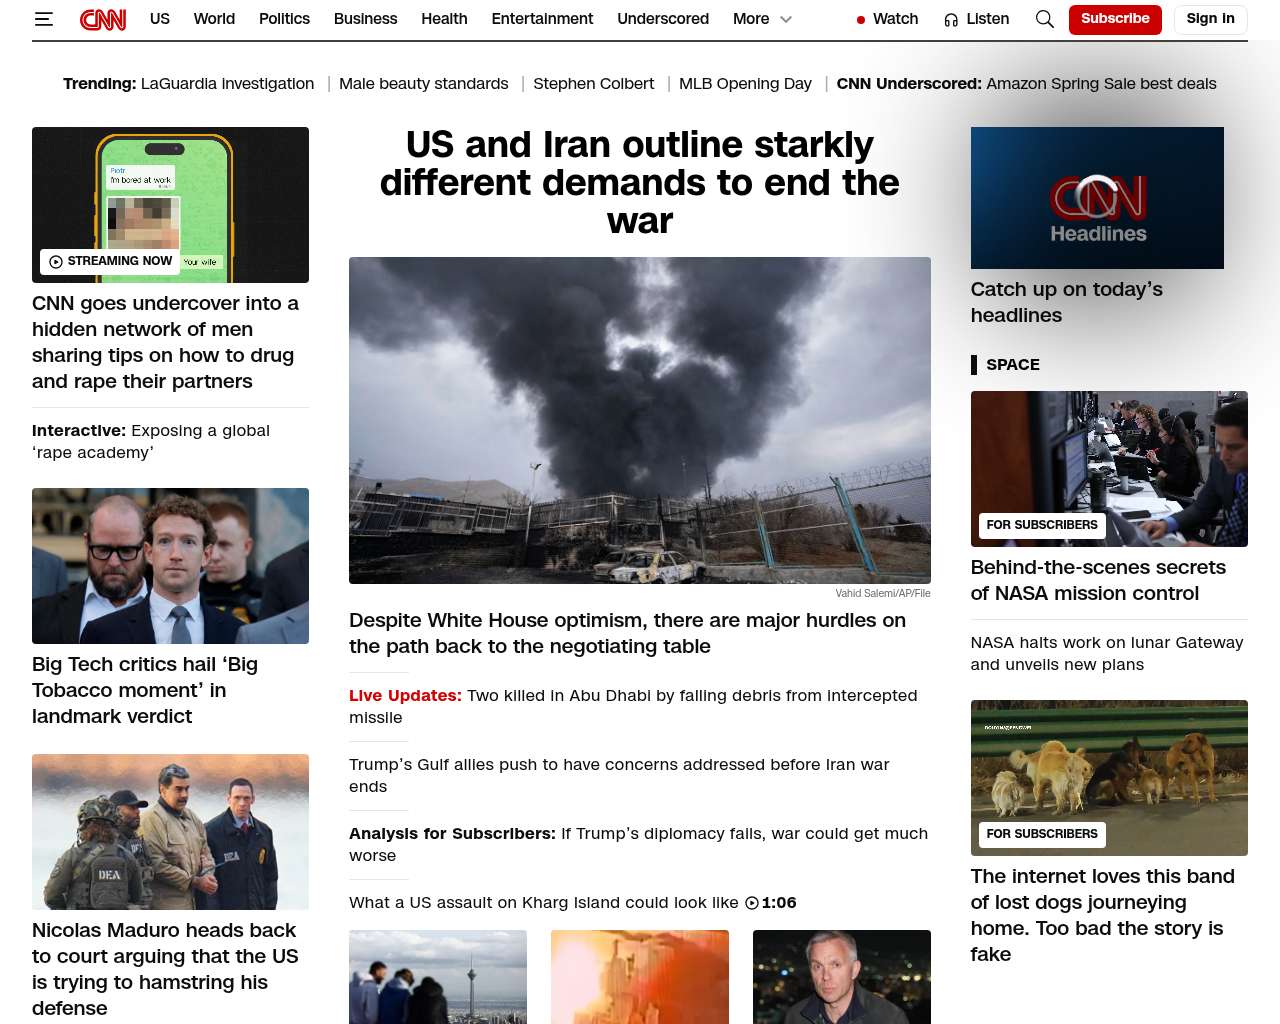Open the CNN Headlines video thumbnail
Image resolution: width=1280 pixels, height=1024 pixels.
[1096, 198]
